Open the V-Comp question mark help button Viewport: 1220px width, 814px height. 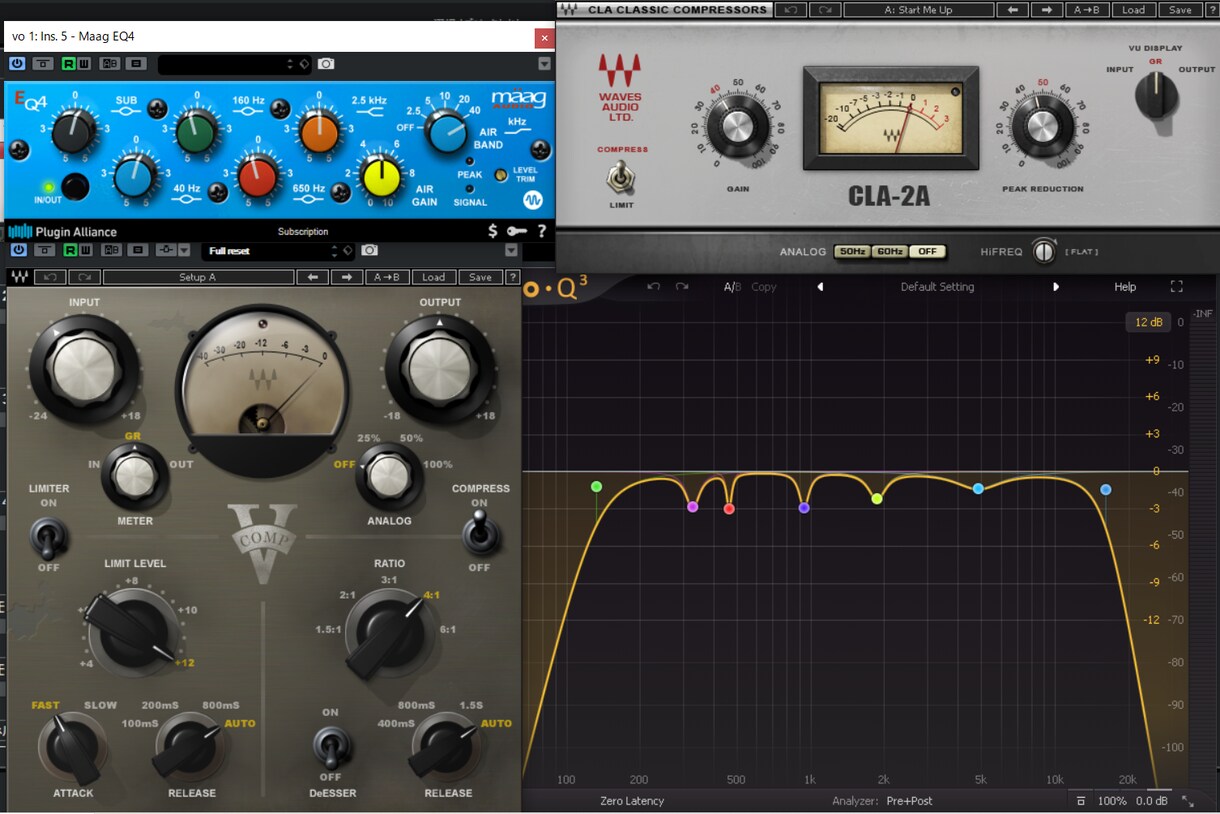pos(513,277)
